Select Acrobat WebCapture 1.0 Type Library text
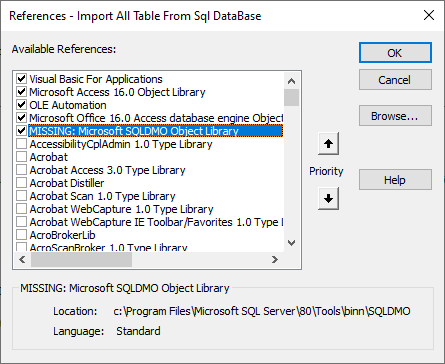 click(121, 209)
